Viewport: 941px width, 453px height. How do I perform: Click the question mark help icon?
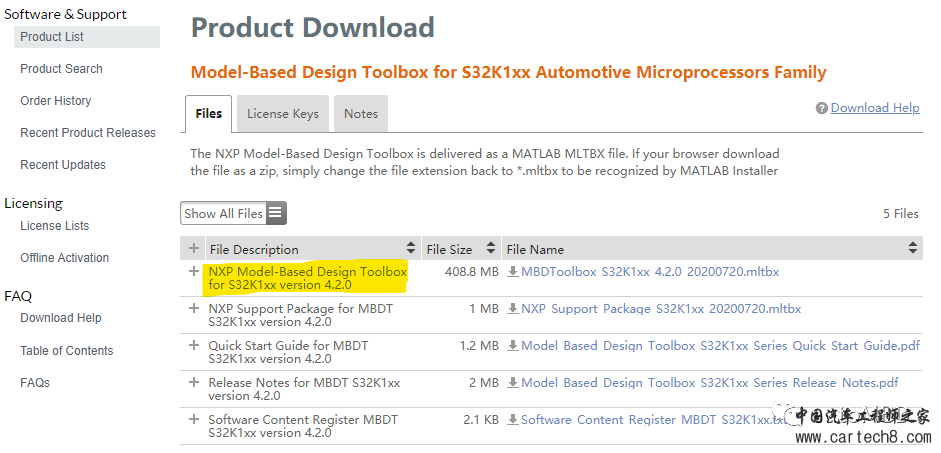click(x=822, y=109)
